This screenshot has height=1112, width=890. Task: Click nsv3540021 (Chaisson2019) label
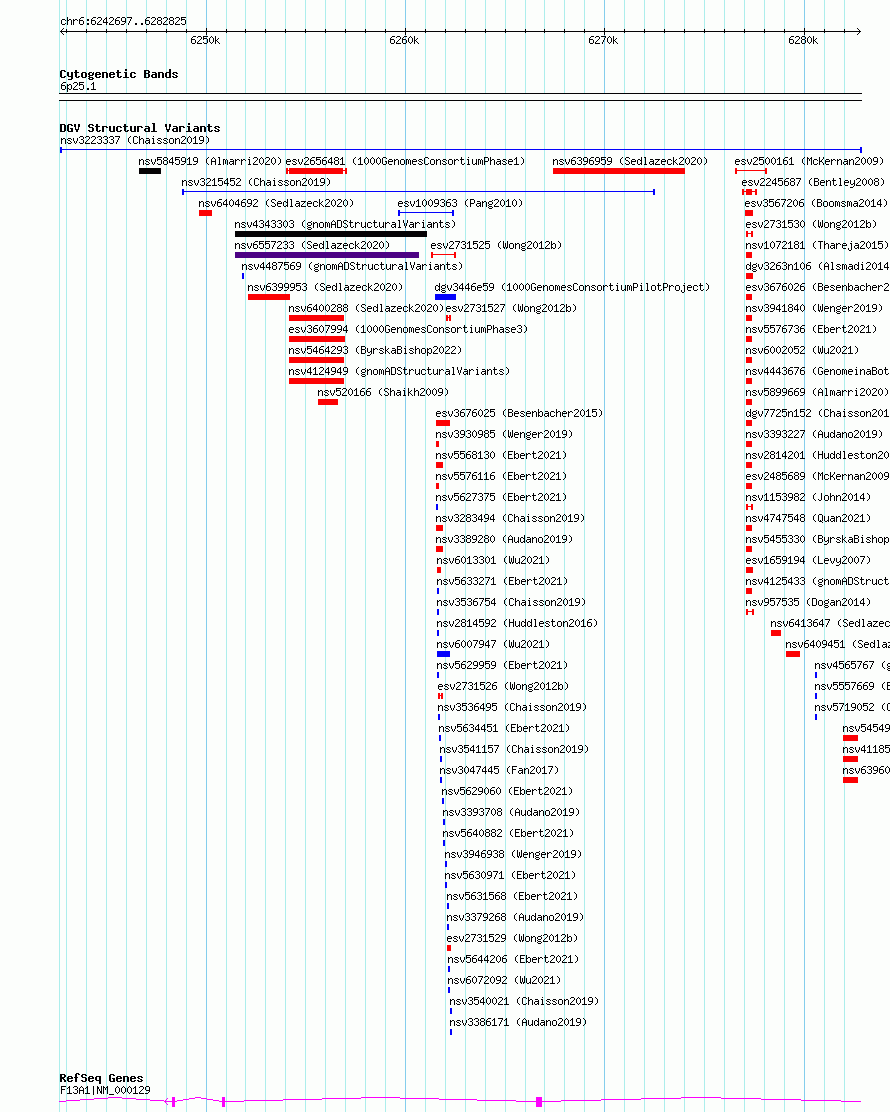point(524,1001)
